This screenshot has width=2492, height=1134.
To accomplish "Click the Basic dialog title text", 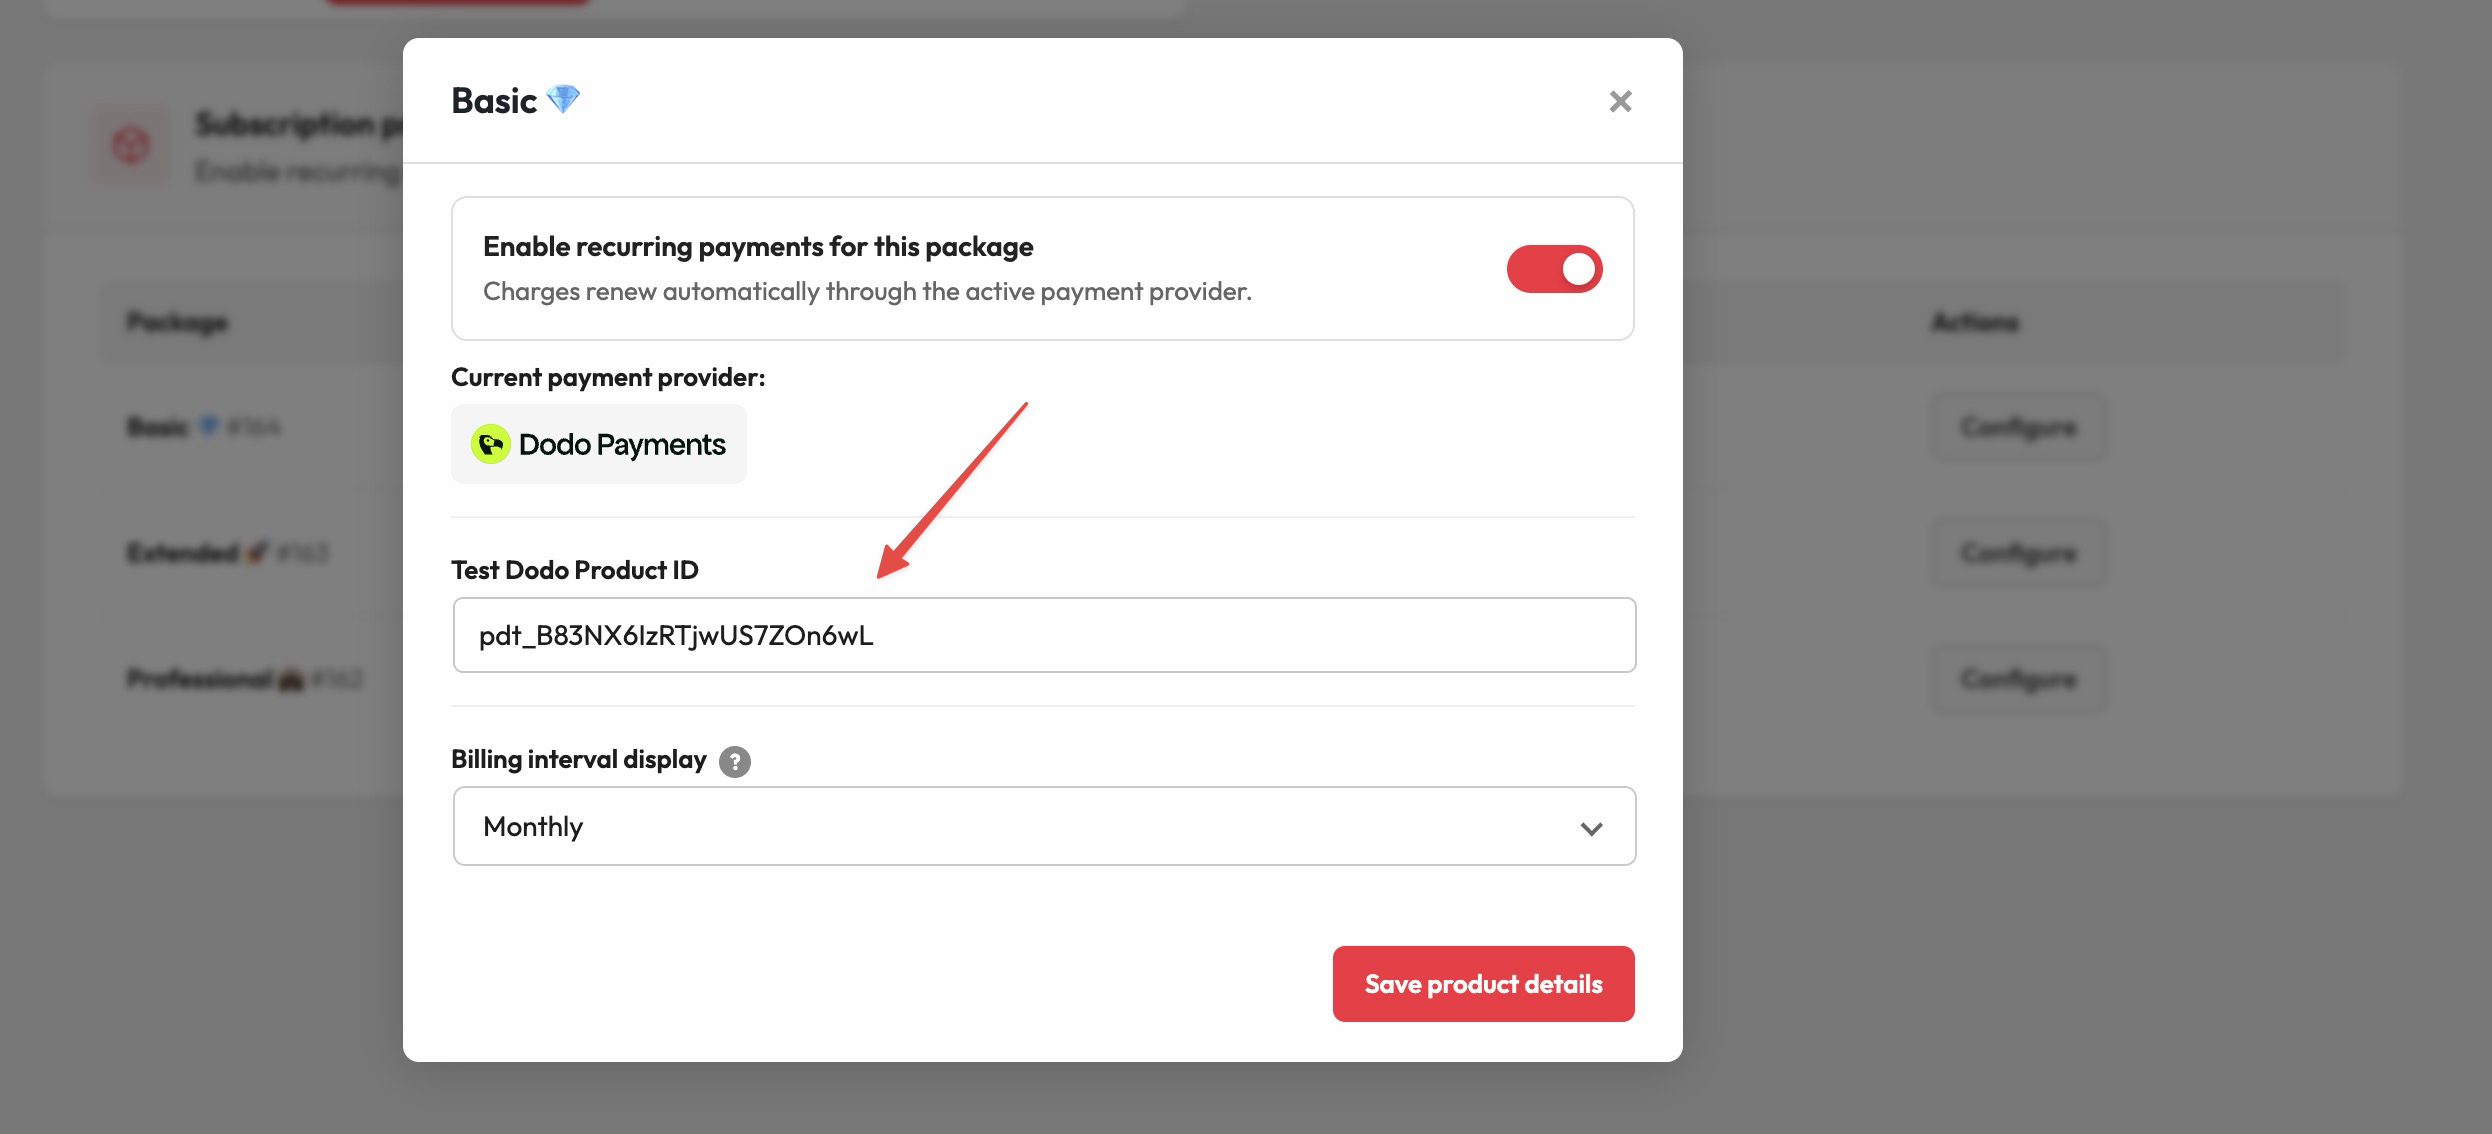I will point(494,100).
